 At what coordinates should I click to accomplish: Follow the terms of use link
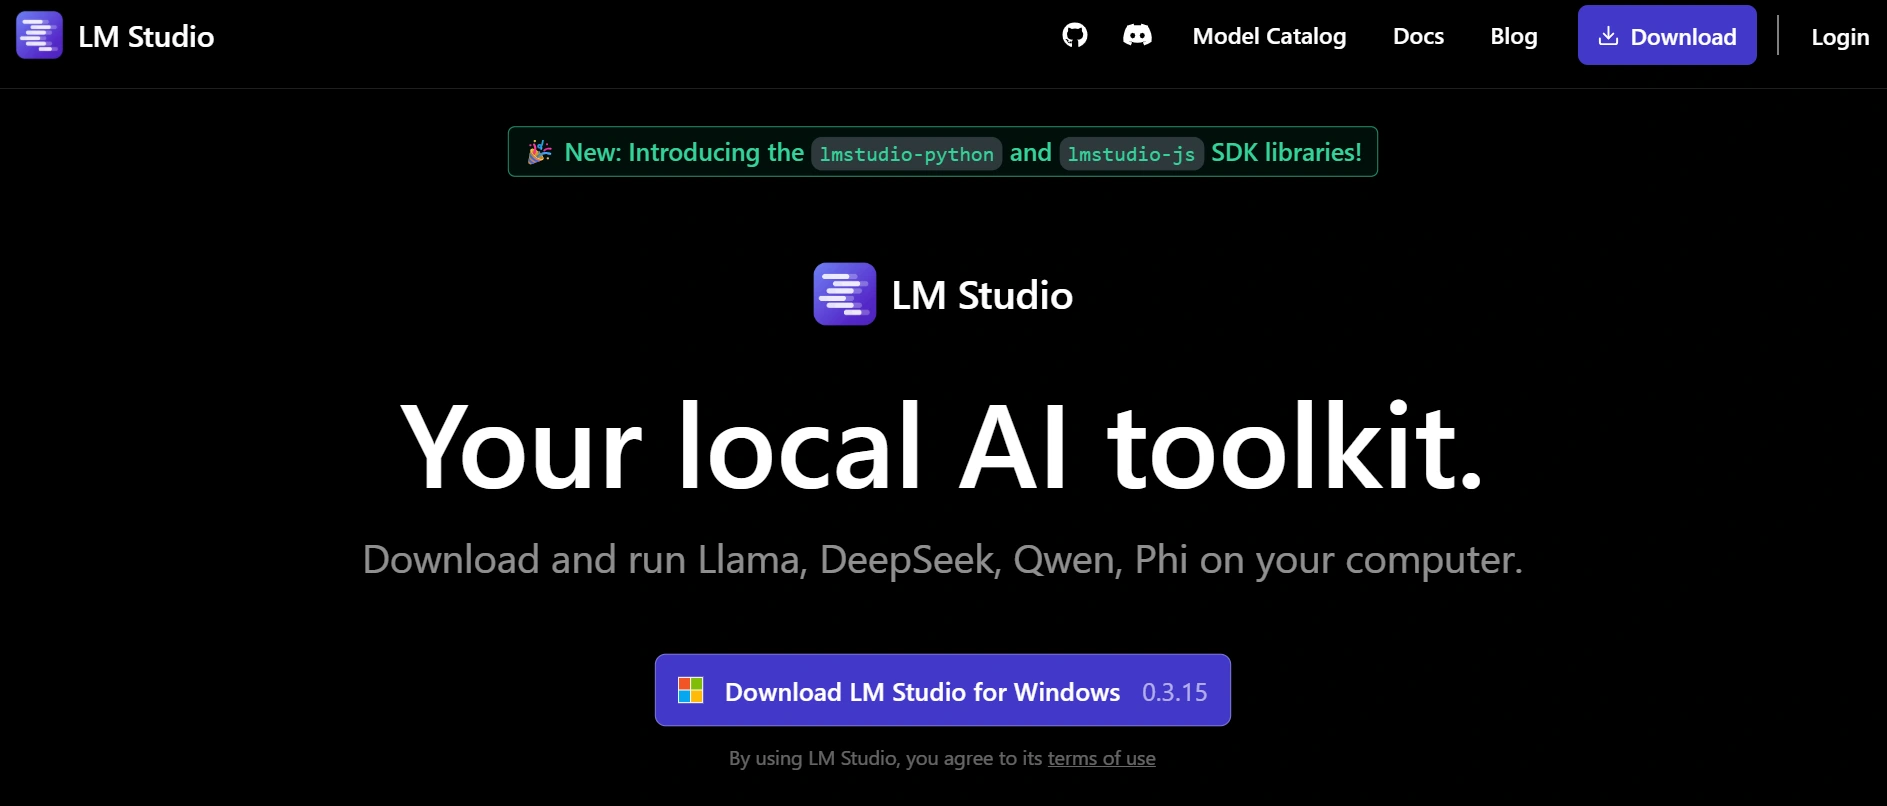pos(1101,758)
